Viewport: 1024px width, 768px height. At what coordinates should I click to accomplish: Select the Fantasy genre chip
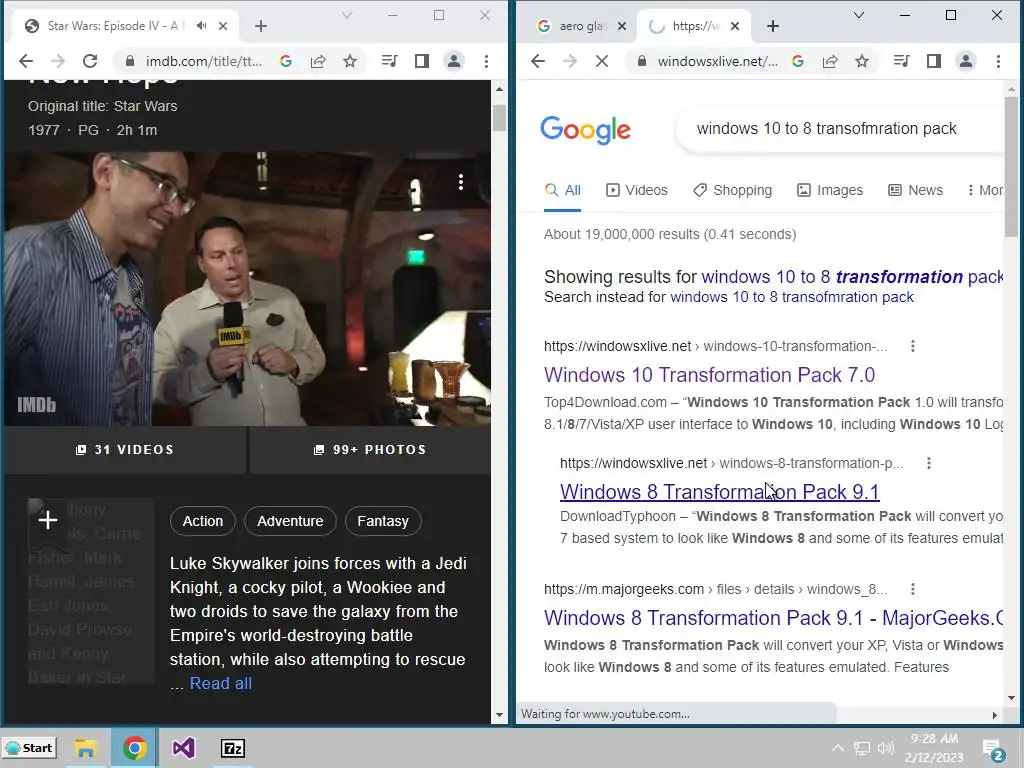pyautogui.click(x=383, y=521)
